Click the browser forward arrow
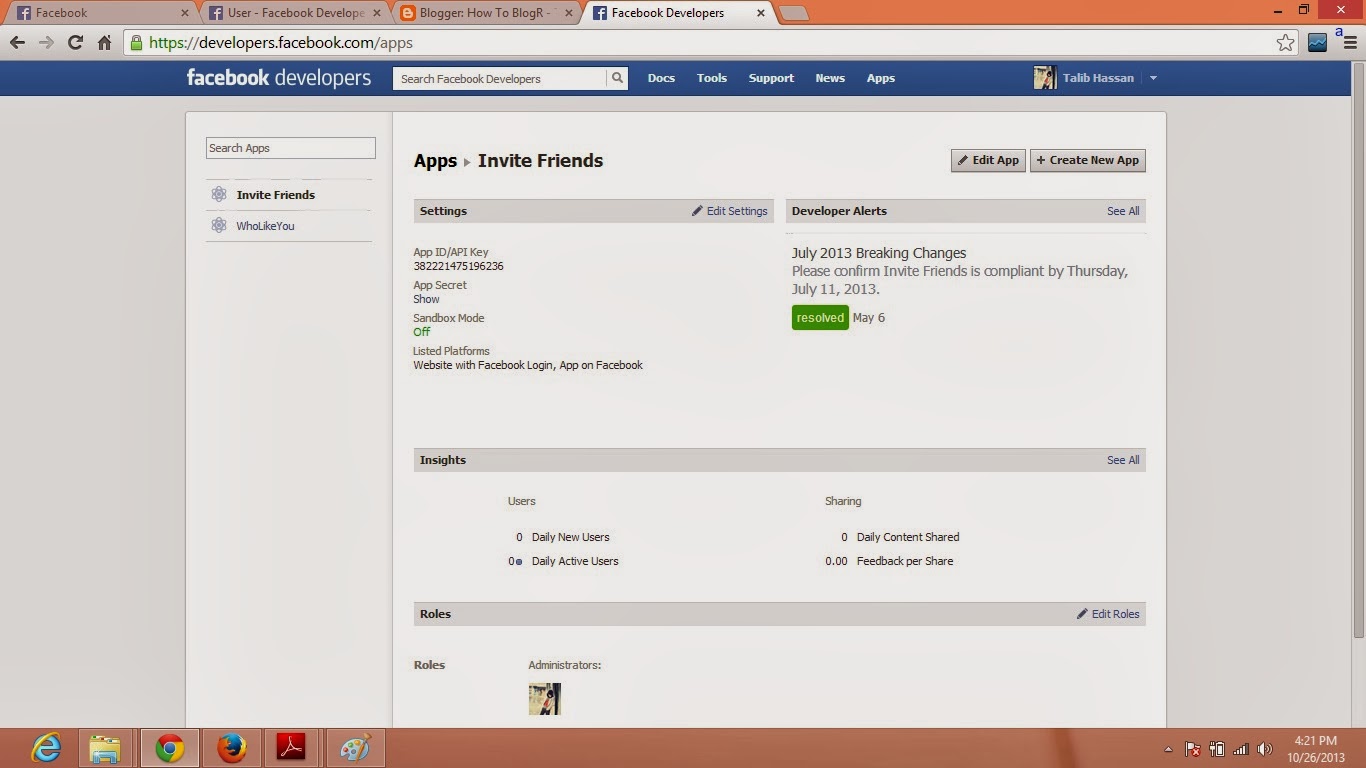 (x=46, y=43)
